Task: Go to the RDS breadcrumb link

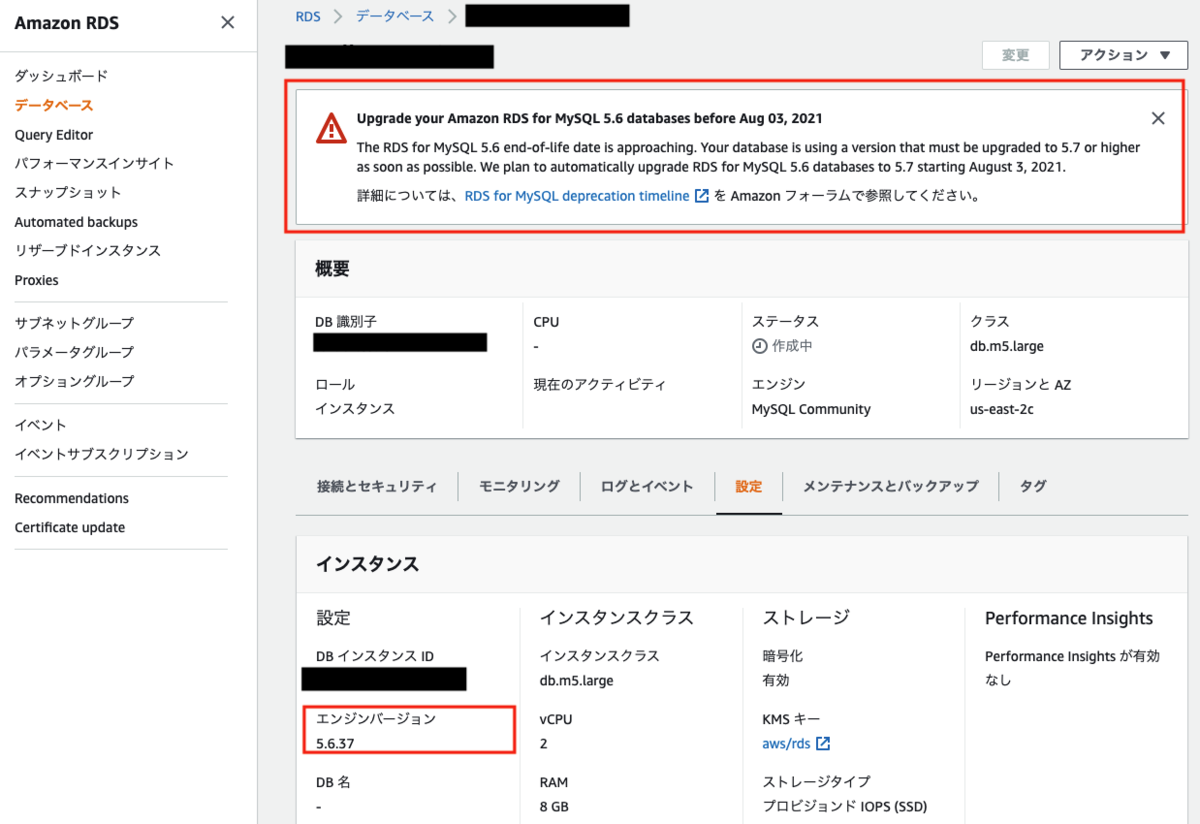Action: click(x=308, y=16)
